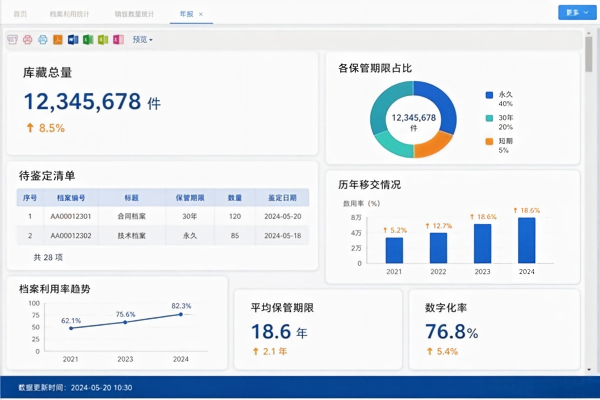Click the 2022 bar in 历年移交情况
The image size is (600, 400).
[x=438, y=248]
